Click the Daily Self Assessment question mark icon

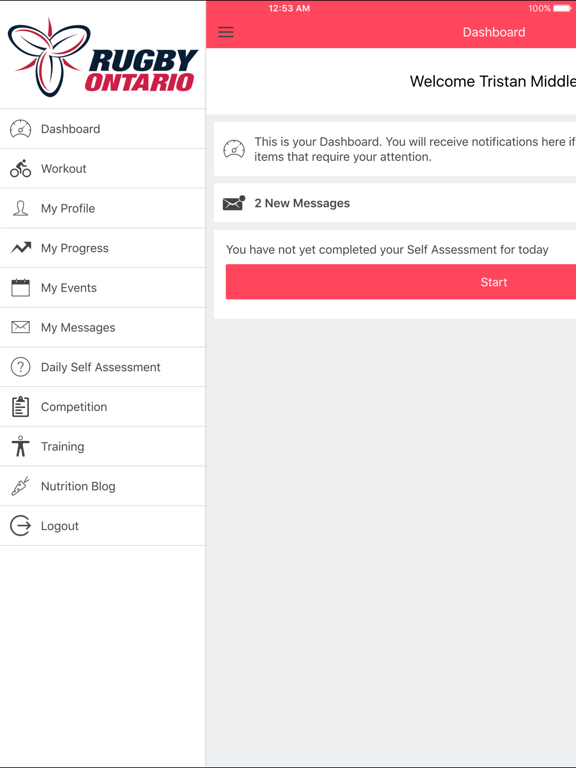pyautogui.click(x=21, y=367)
